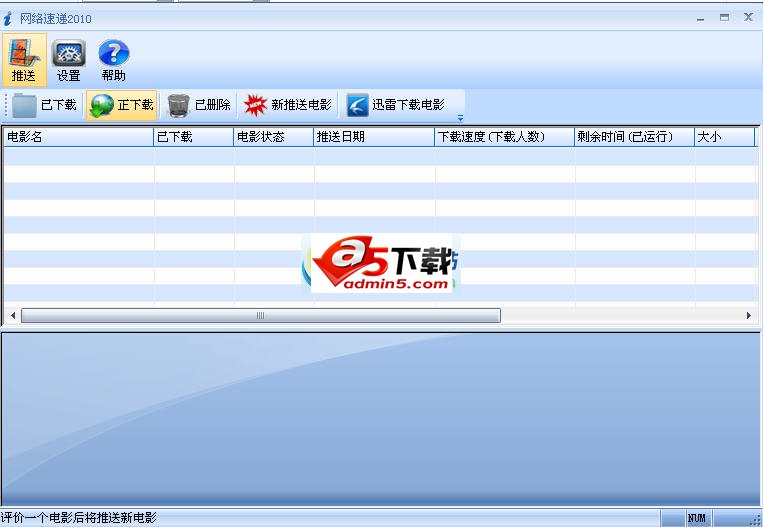Click the NUM status bar indicator
This screenshot has width=763, height=527.
pos(697,519)
